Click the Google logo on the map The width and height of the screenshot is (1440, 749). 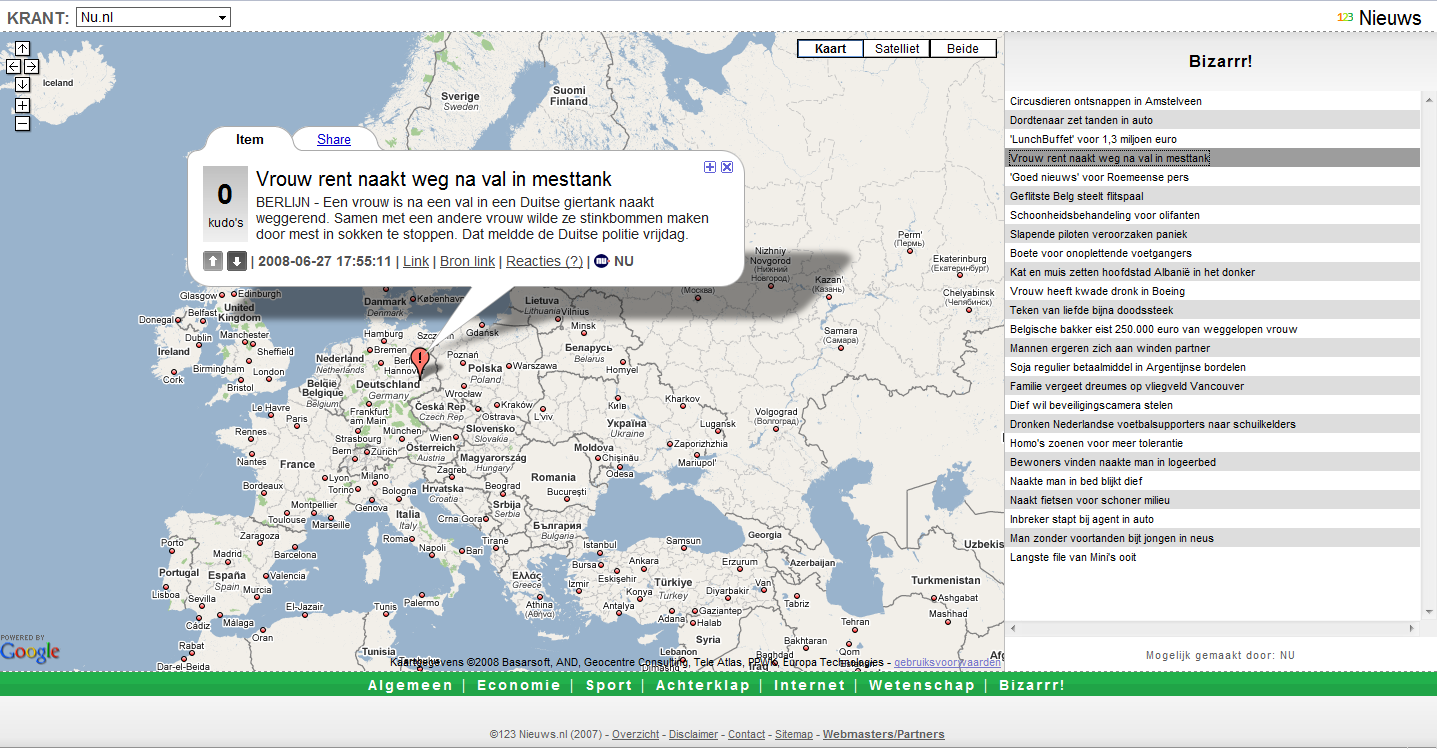point(30,652)
